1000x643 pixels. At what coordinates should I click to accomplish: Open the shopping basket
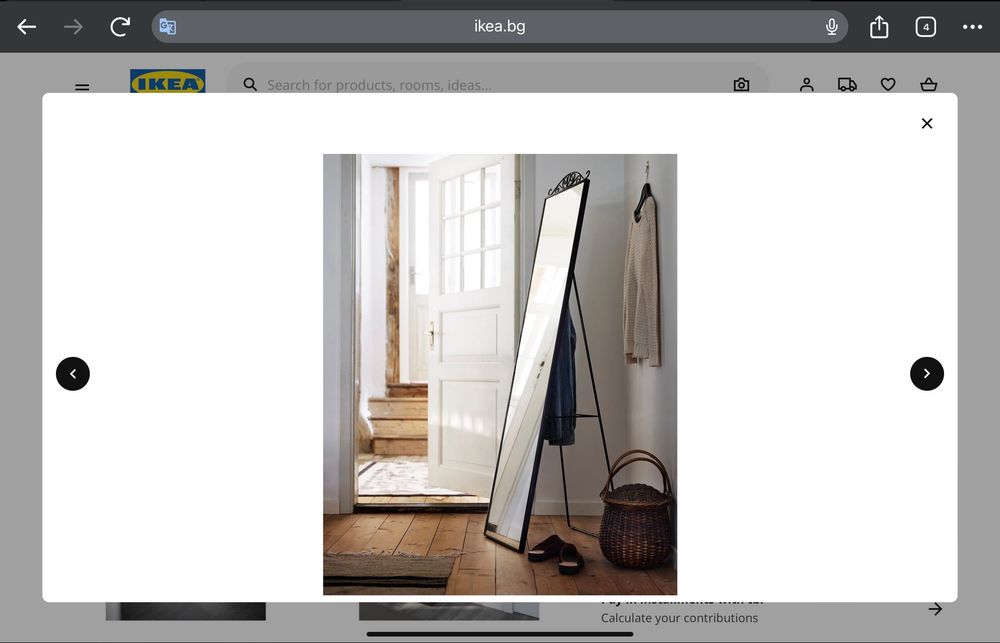click(x=929, y=85)
